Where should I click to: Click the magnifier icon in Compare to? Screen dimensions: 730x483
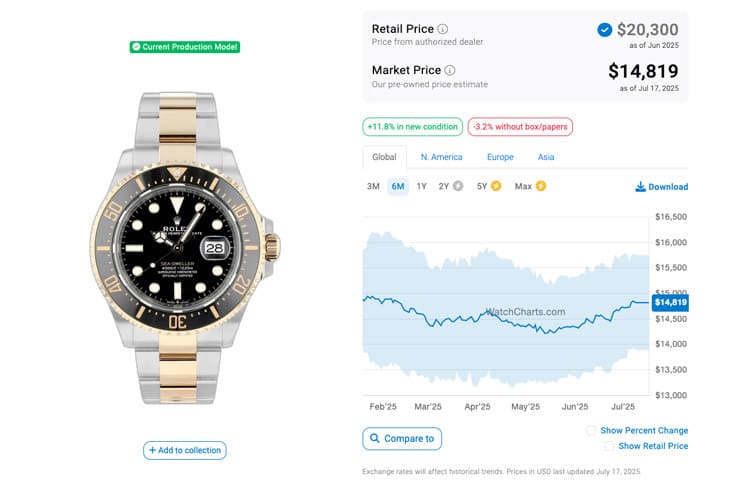click(x=374, y=438)
